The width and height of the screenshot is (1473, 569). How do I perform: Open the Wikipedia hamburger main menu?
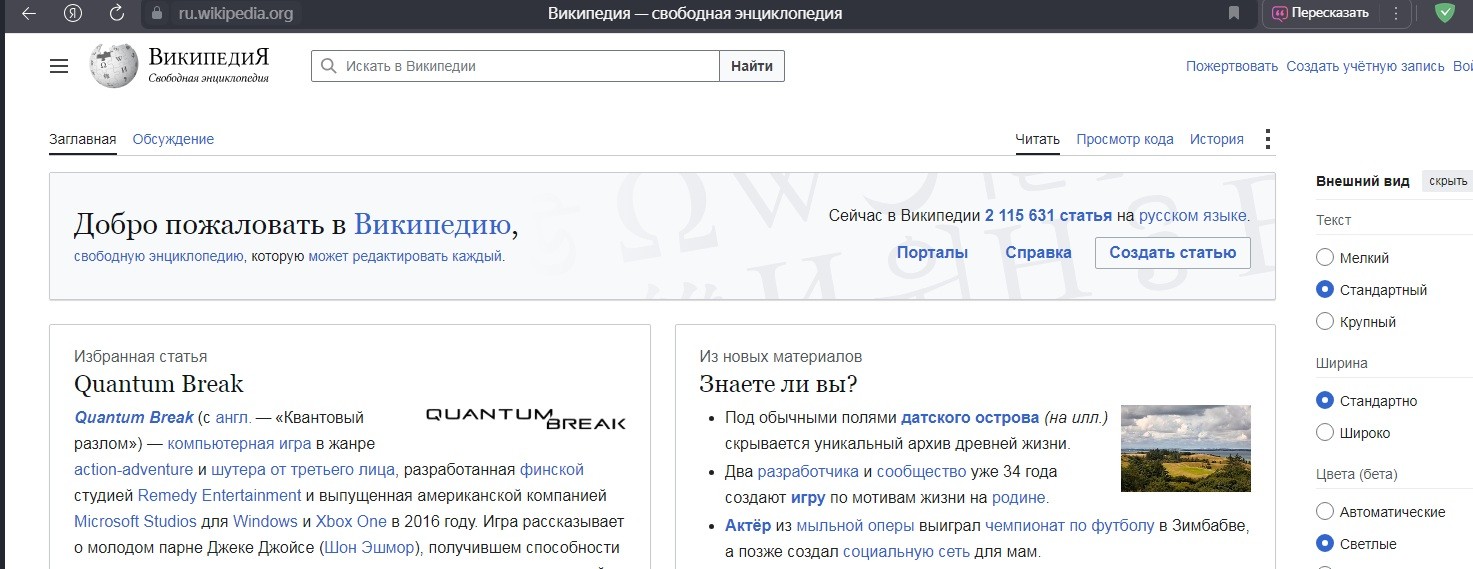click(x=59, y=66)
